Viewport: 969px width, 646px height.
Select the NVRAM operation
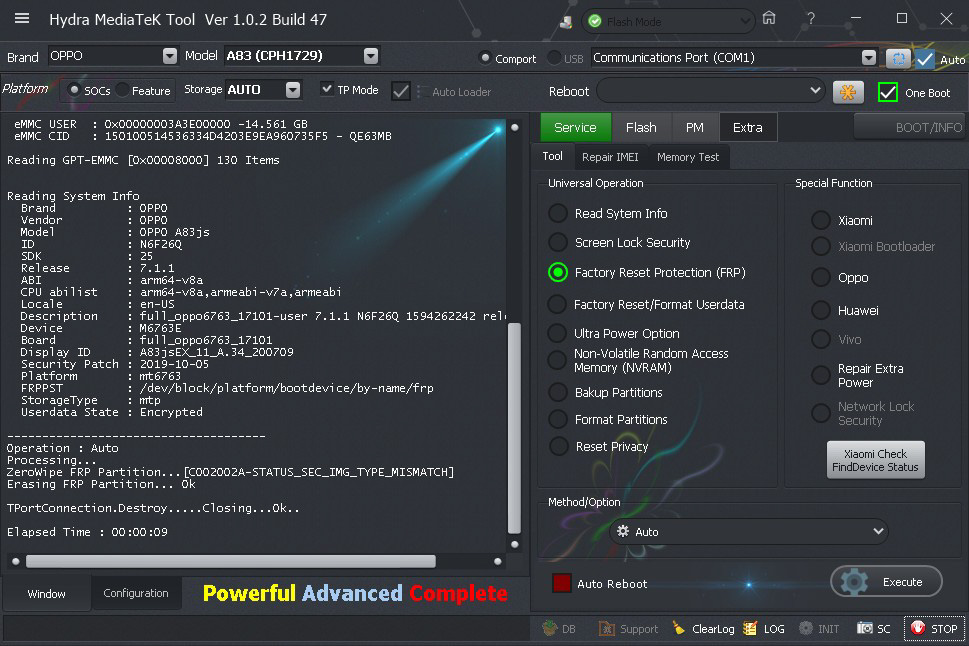tap(557, 360)
